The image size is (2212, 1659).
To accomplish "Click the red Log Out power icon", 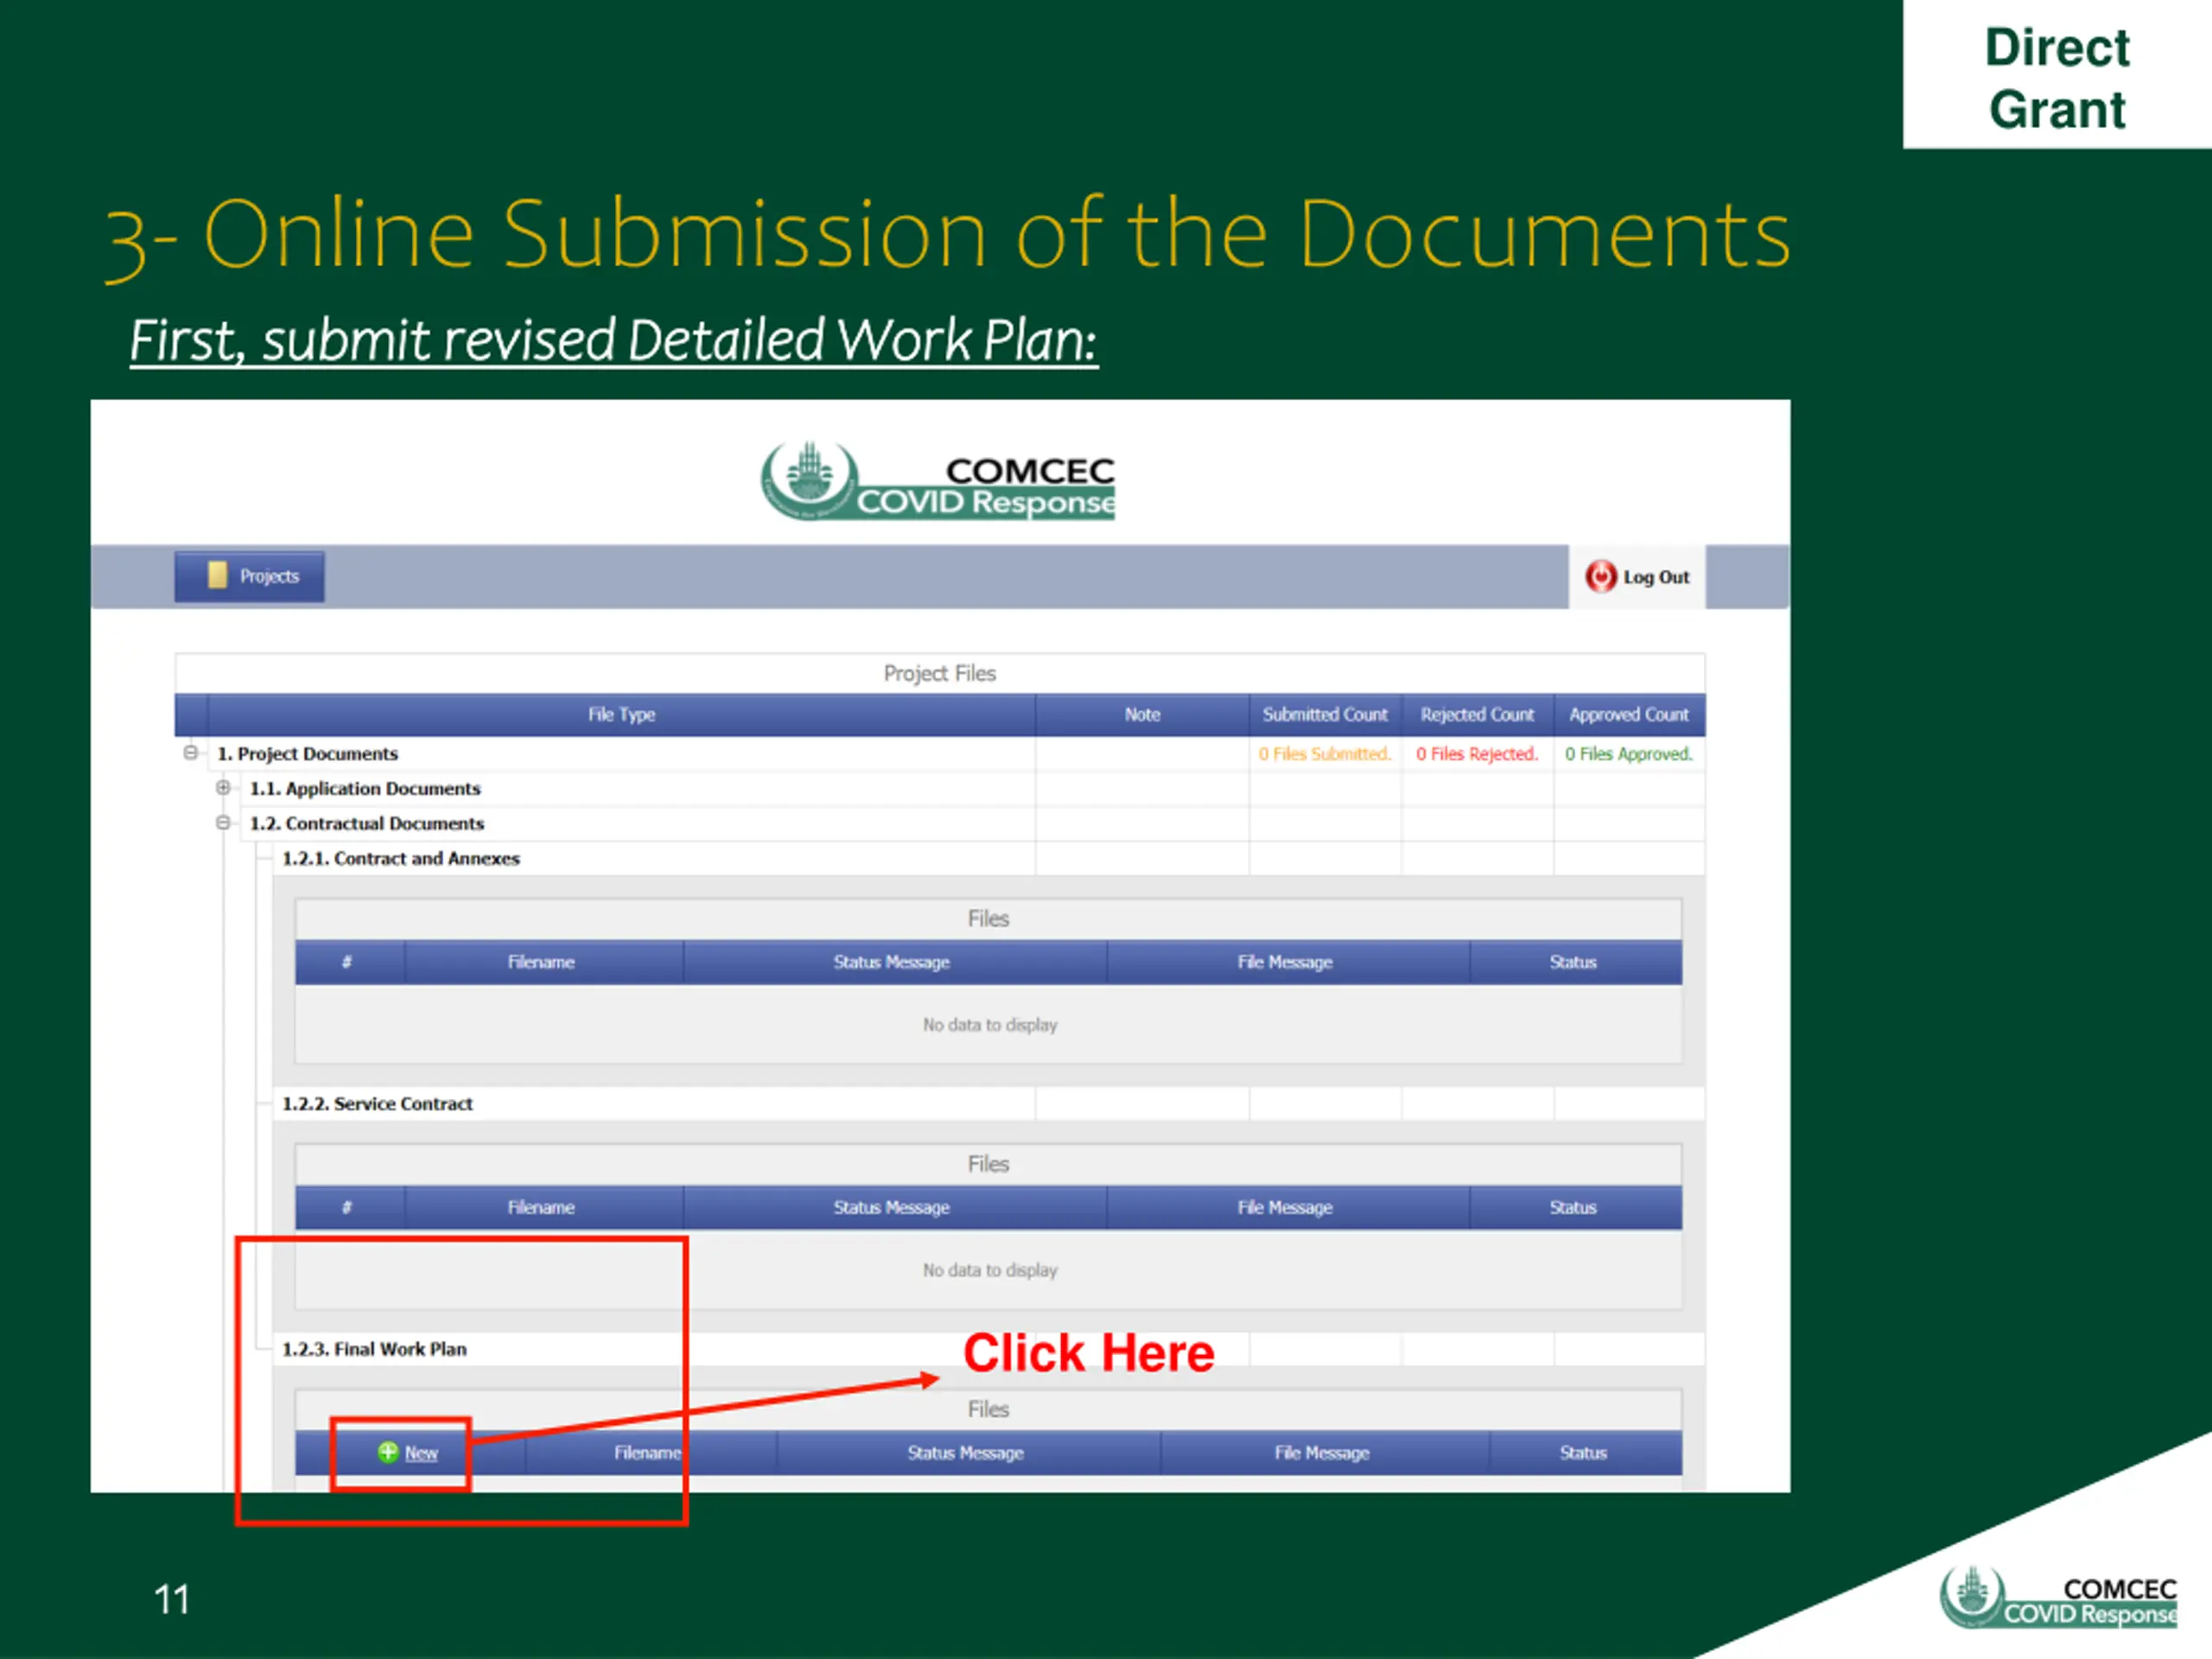I will coord(1600,576).
